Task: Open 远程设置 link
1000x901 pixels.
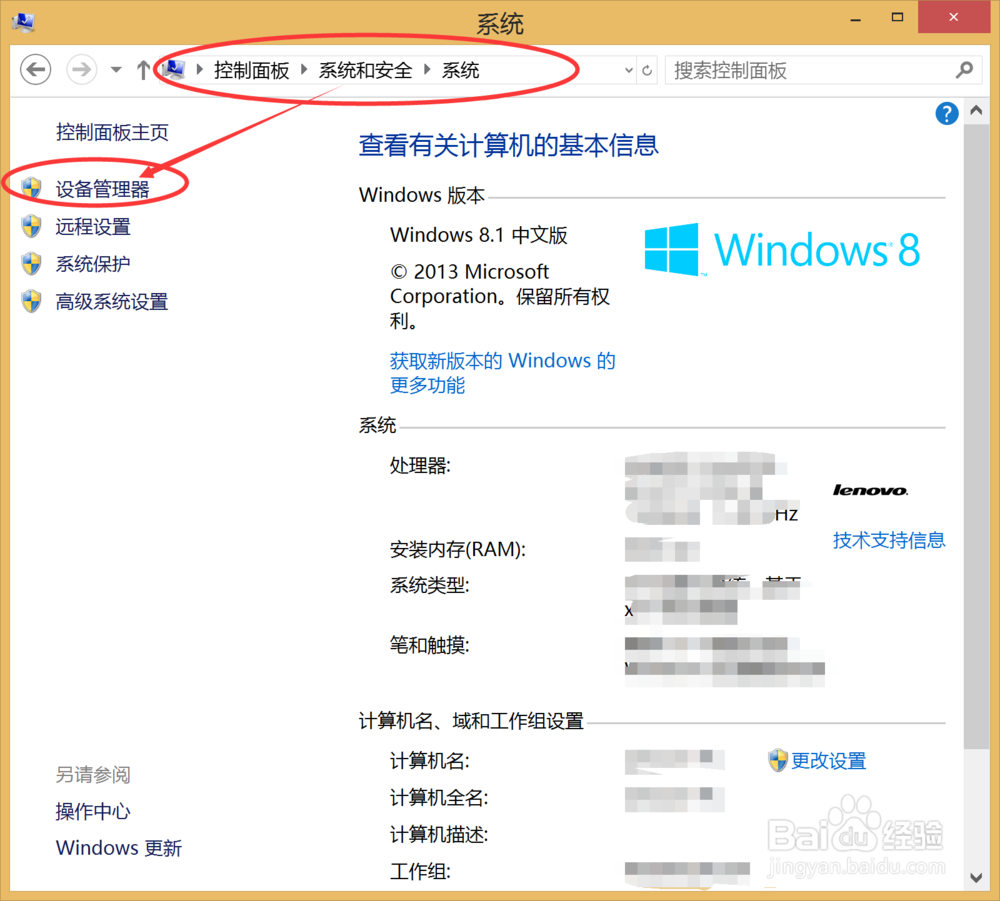Action: pos(93,226)
